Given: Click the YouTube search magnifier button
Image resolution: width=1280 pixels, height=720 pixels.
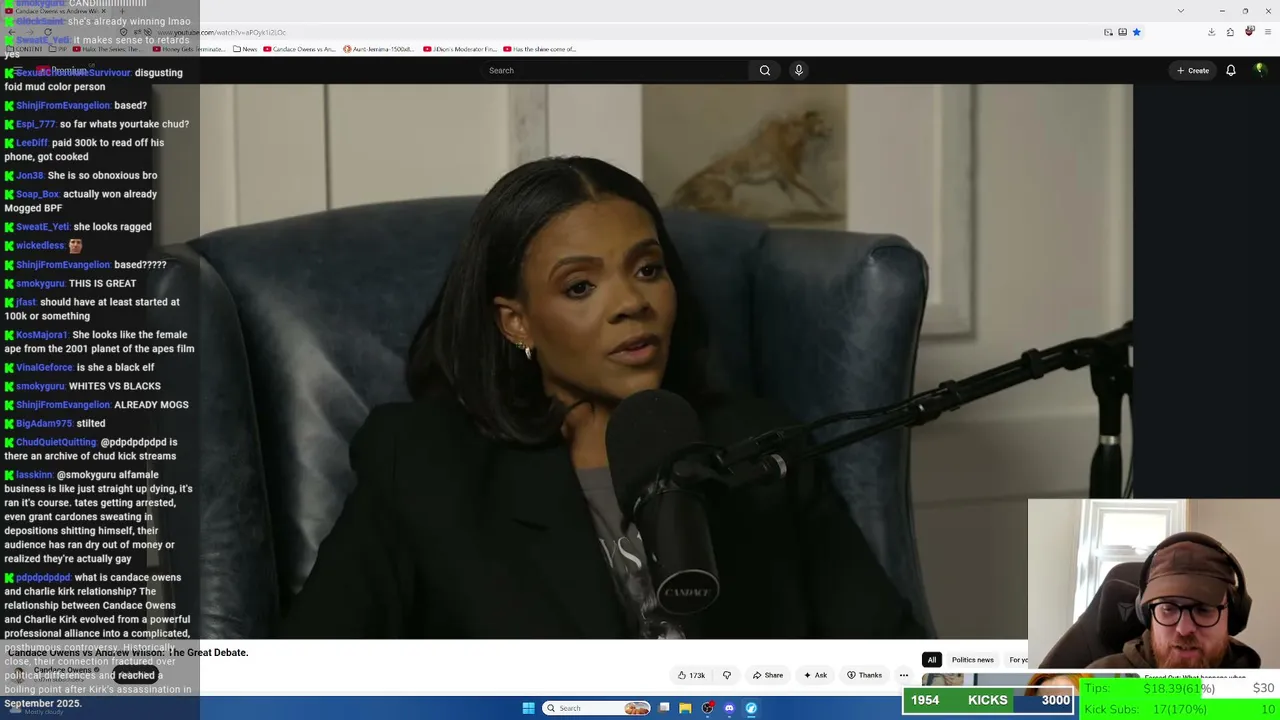Looking at the screenshot, I should 765,70.
